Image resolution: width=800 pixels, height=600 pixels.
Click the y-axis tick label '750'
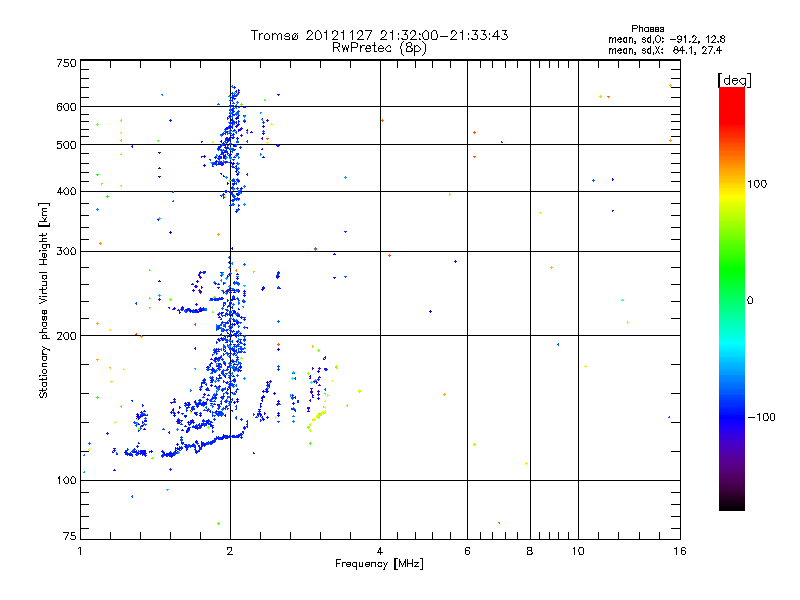(66, 63)
